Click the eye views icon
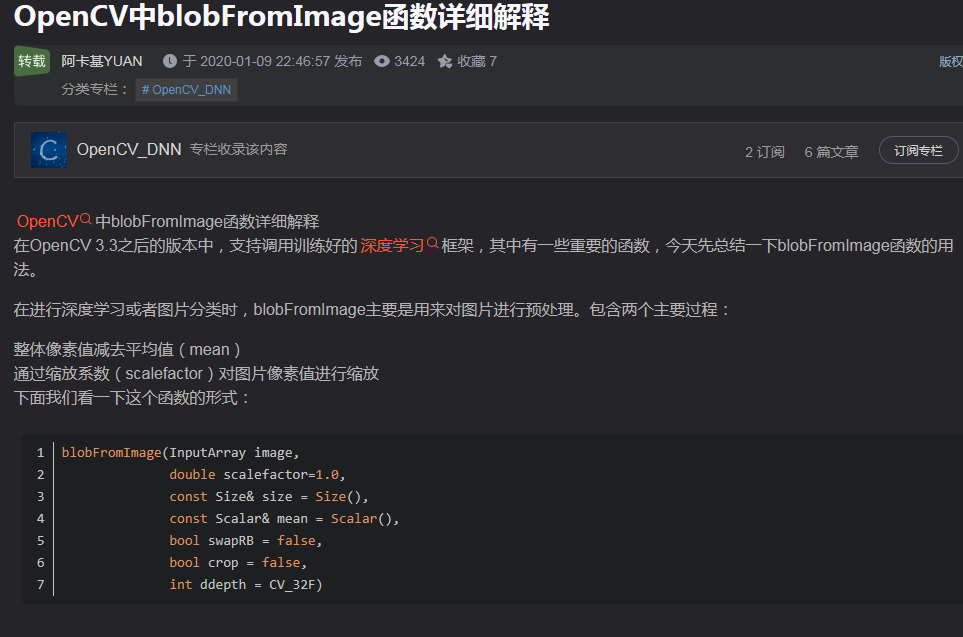This screenshot has height=637, width=963. pos(382,61)
